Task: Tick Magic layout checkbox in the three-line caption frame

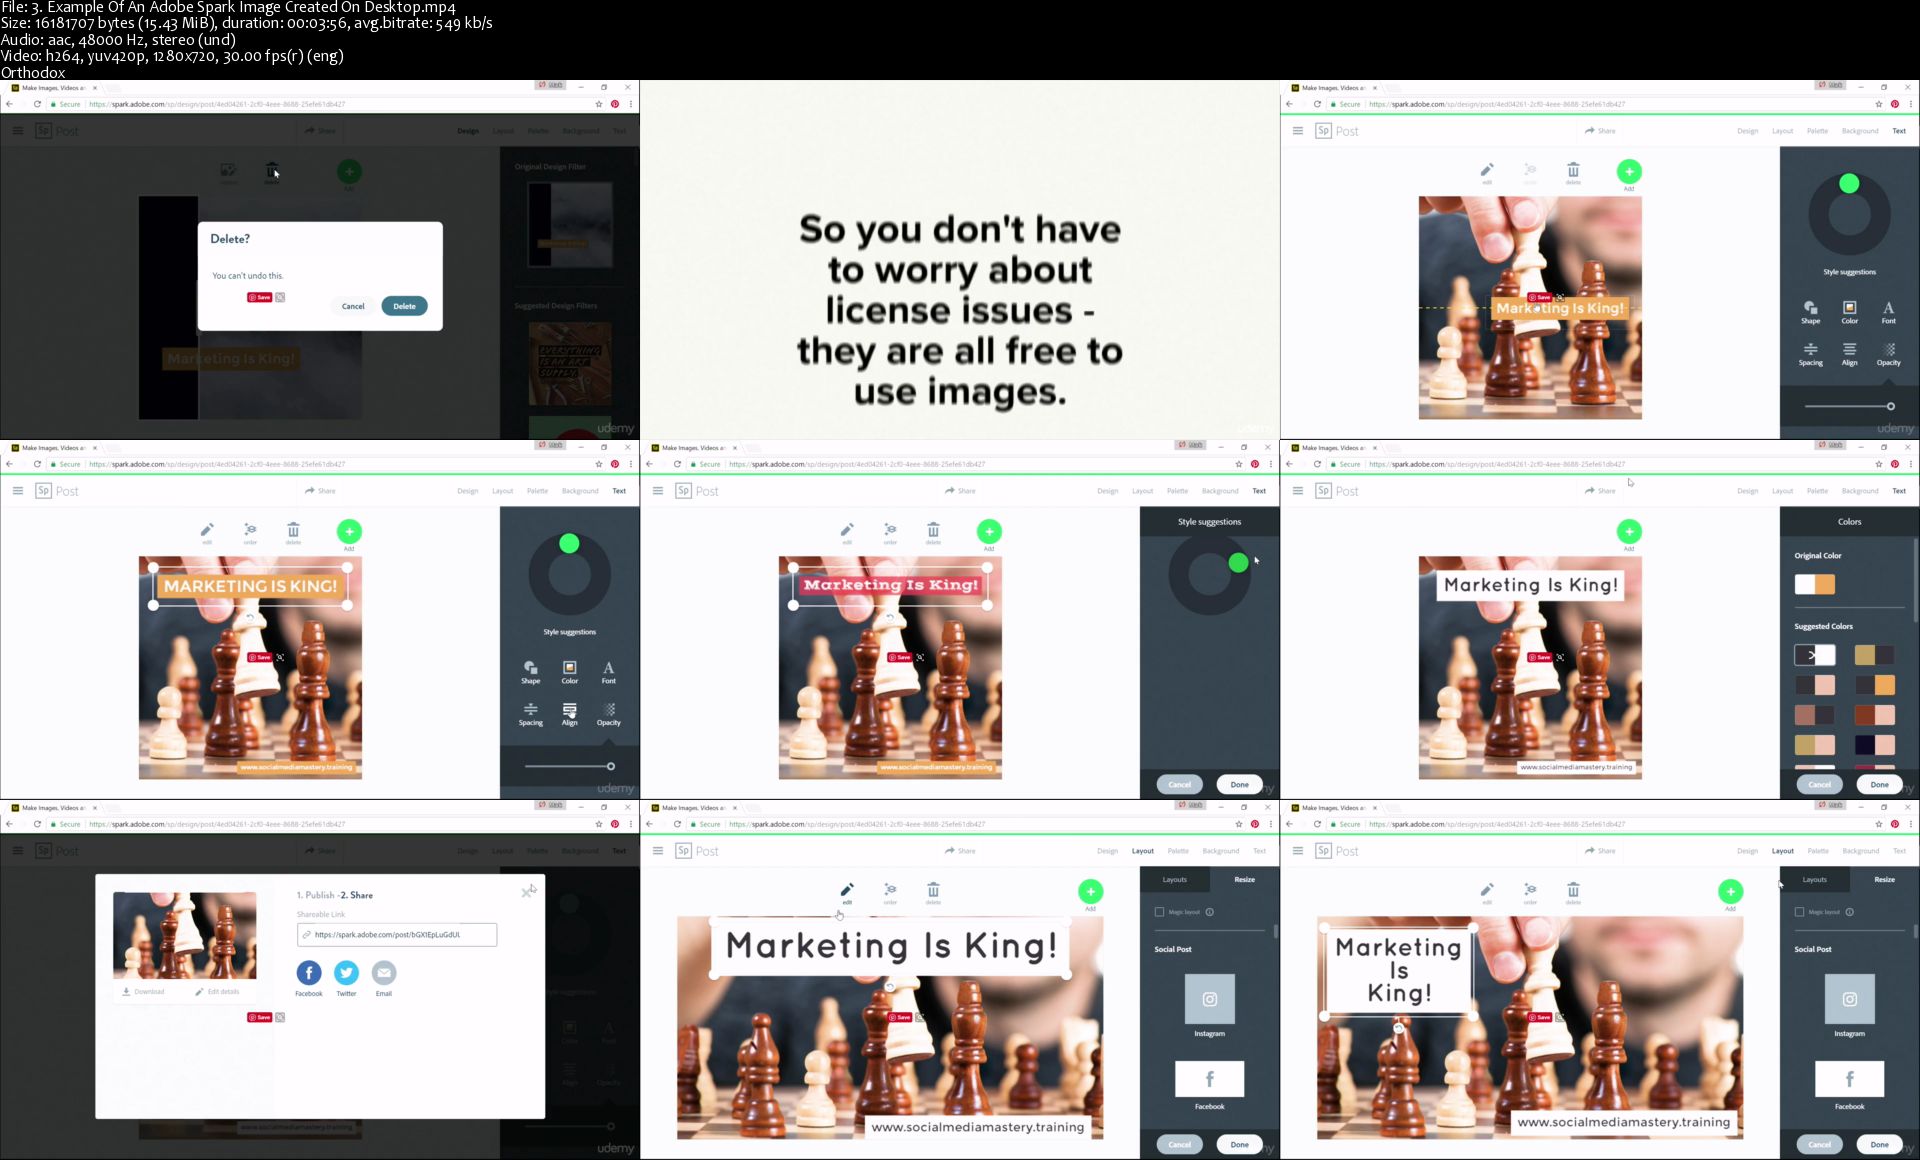Action: pos(1799,912)
